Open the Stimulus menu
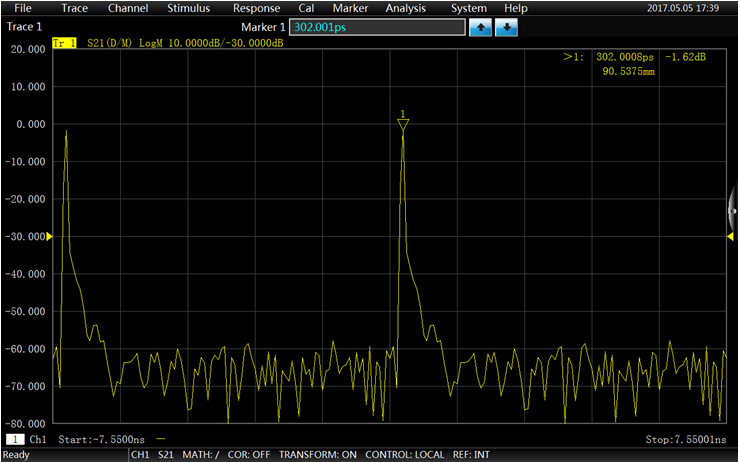The image size is (740, 462). click(188, 8)
